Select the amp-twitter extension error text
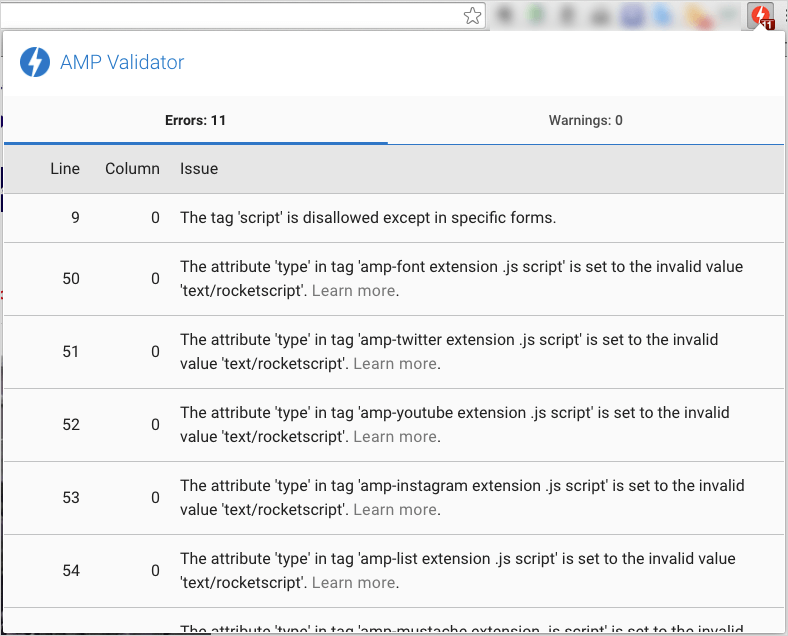The height and width of the screenshot is (636, 788). pos(449,352)
